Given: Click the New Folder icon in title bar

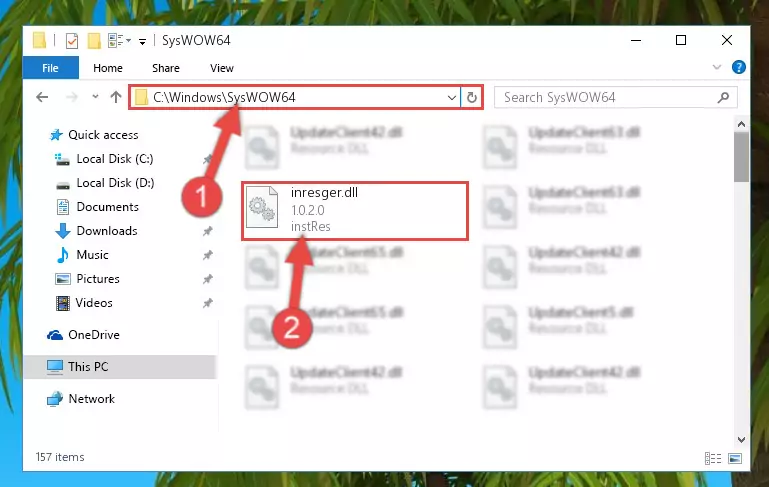Looking at the screenshot, I should click(x=94, y=41).
